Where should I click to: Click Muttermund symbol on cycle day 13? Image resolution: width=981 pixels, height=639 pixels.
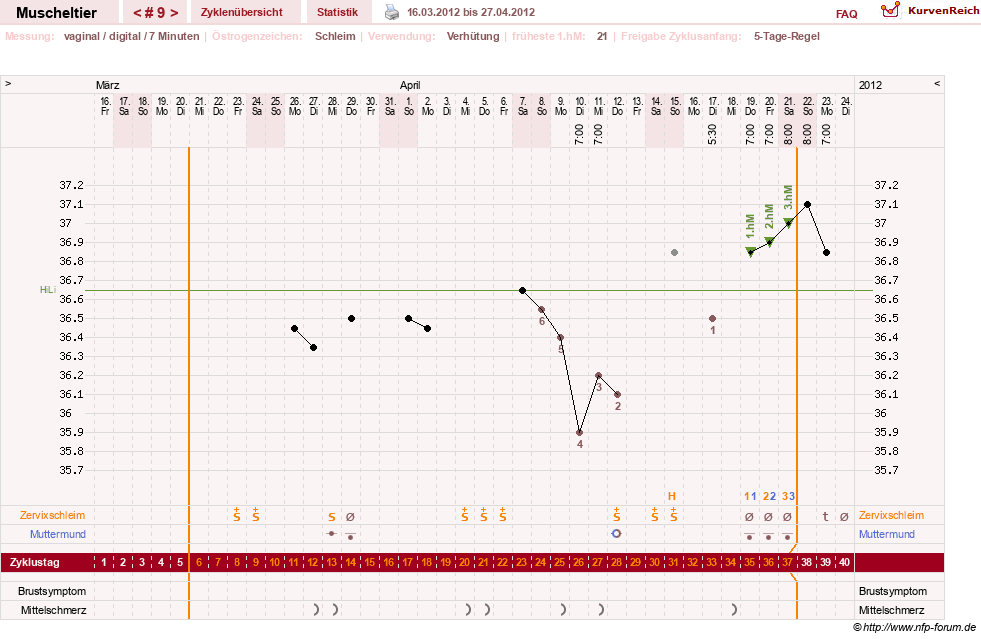coord(332,533)
